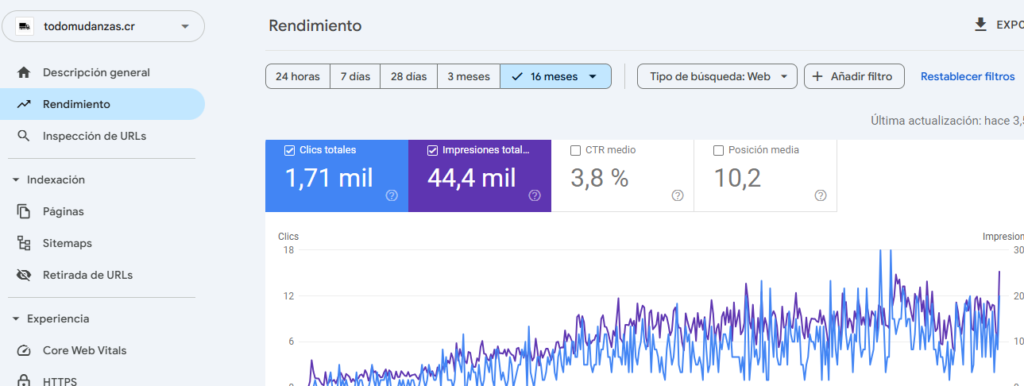Select the 28 días date tab

tap(409, 76)
